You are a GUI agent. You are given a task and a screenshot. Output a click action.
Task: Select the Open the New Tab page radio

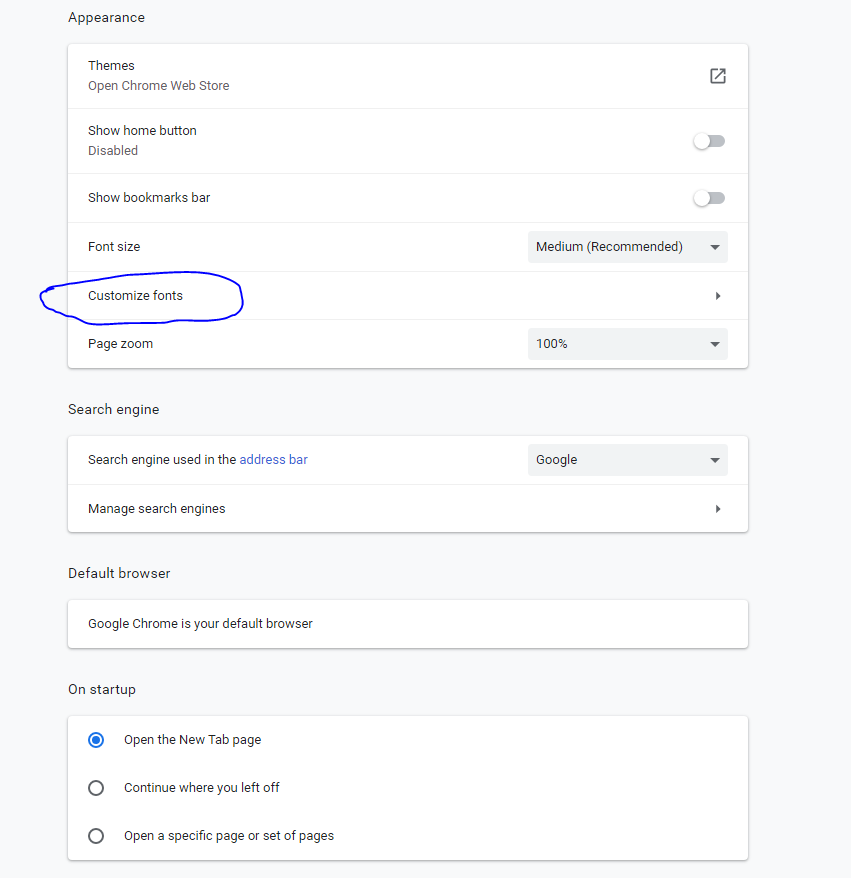click(x=96, y=740)
